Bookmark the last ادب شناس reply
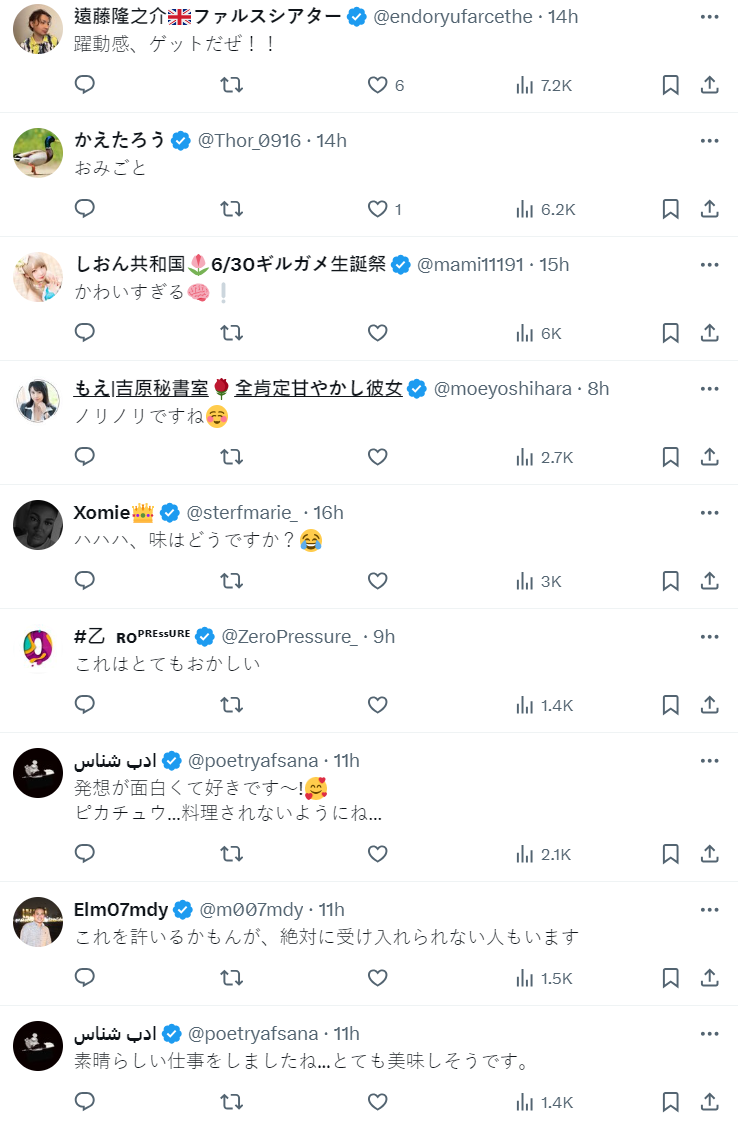The height and width of the screenshot is (1122, 738). point(670,1102)
